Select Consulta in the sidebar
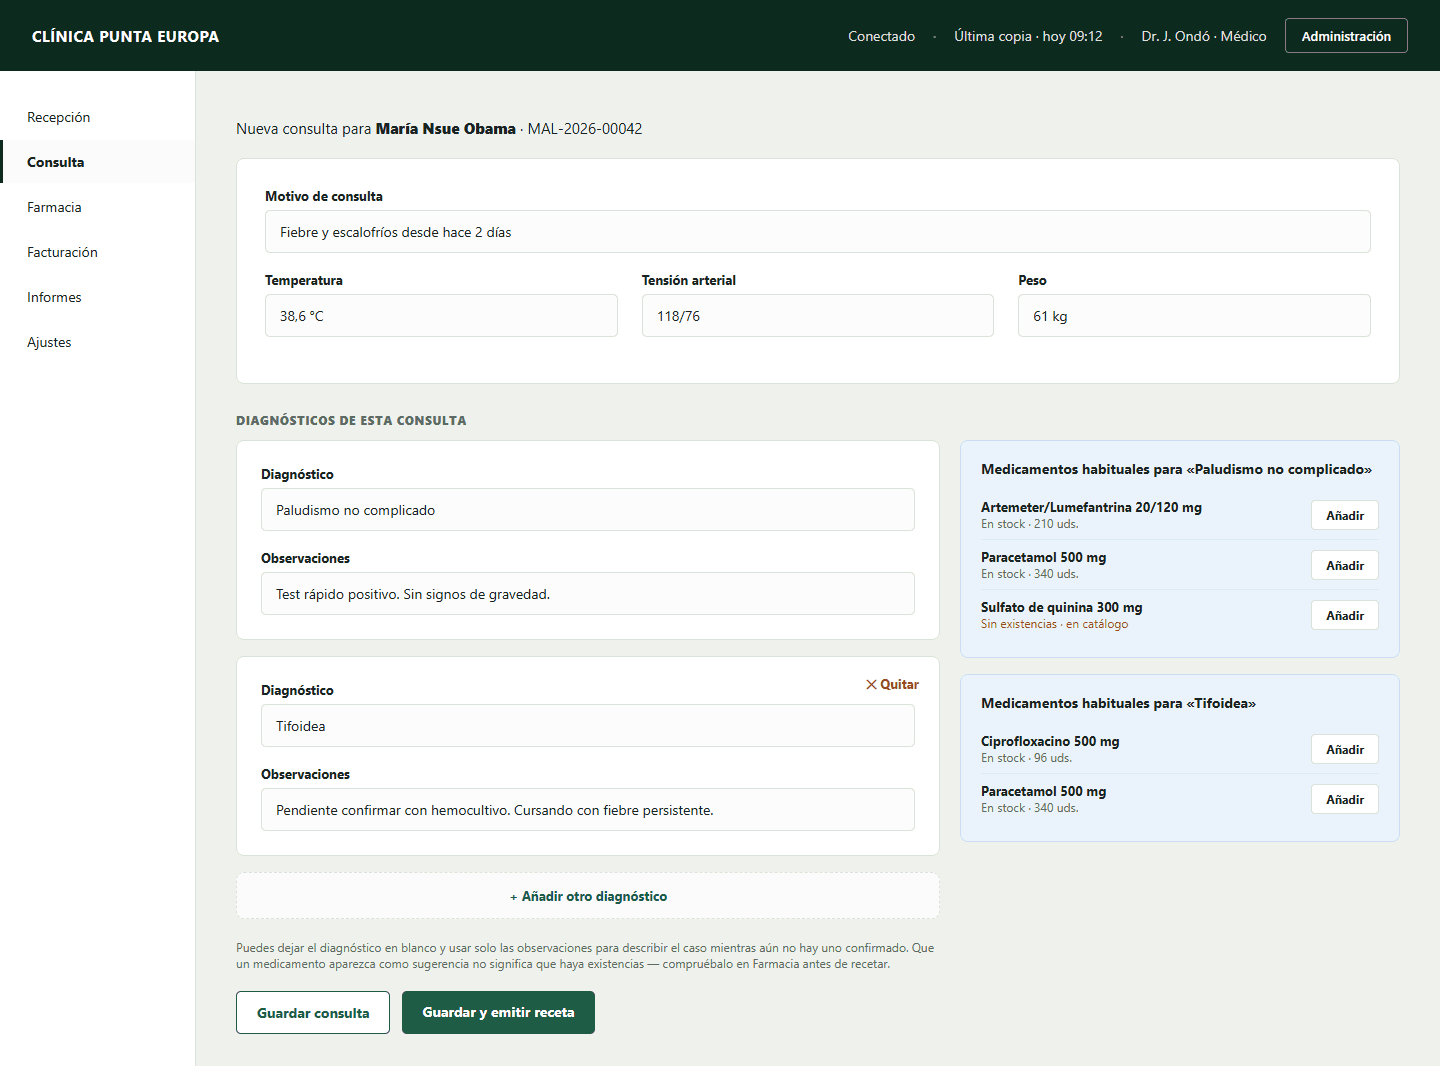The width and height of the screenshot is (1440, 1066). click(x=98, y=162)
